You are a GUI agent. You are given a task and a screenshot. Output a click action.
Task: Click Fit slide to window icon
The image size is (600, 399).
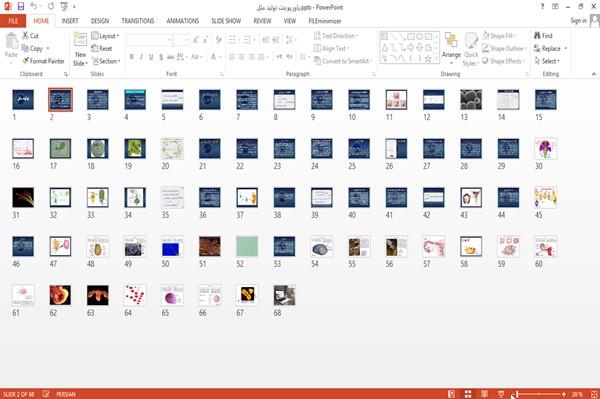point(594,394)
